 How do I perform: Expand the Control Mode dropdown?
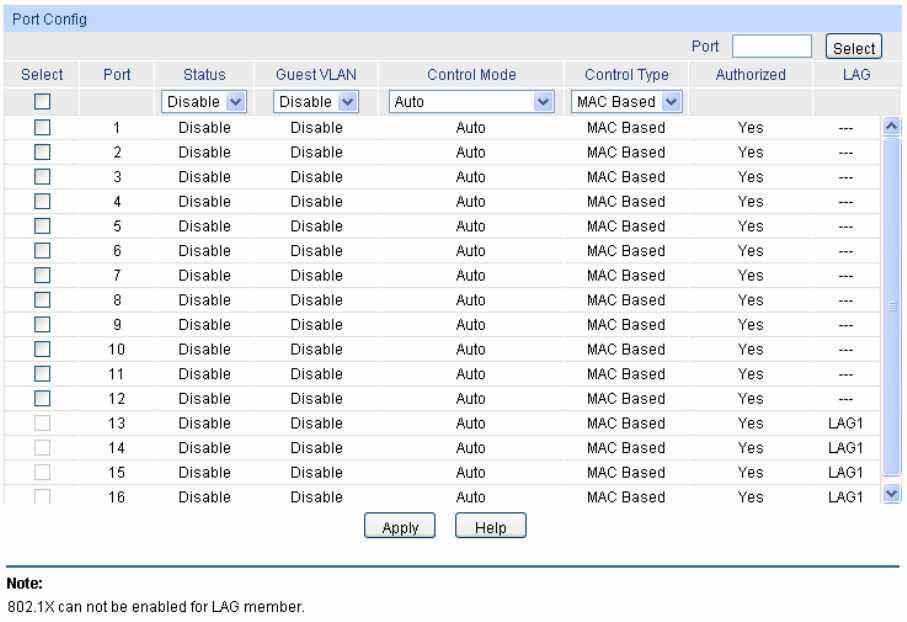click(471, 101)
